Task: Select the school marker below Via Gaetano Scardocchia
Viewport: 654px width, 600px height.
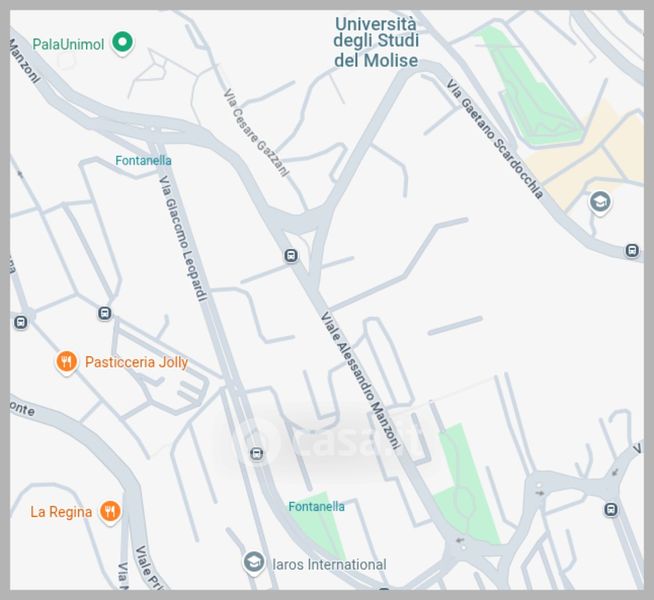Action: tap(600, 203)
